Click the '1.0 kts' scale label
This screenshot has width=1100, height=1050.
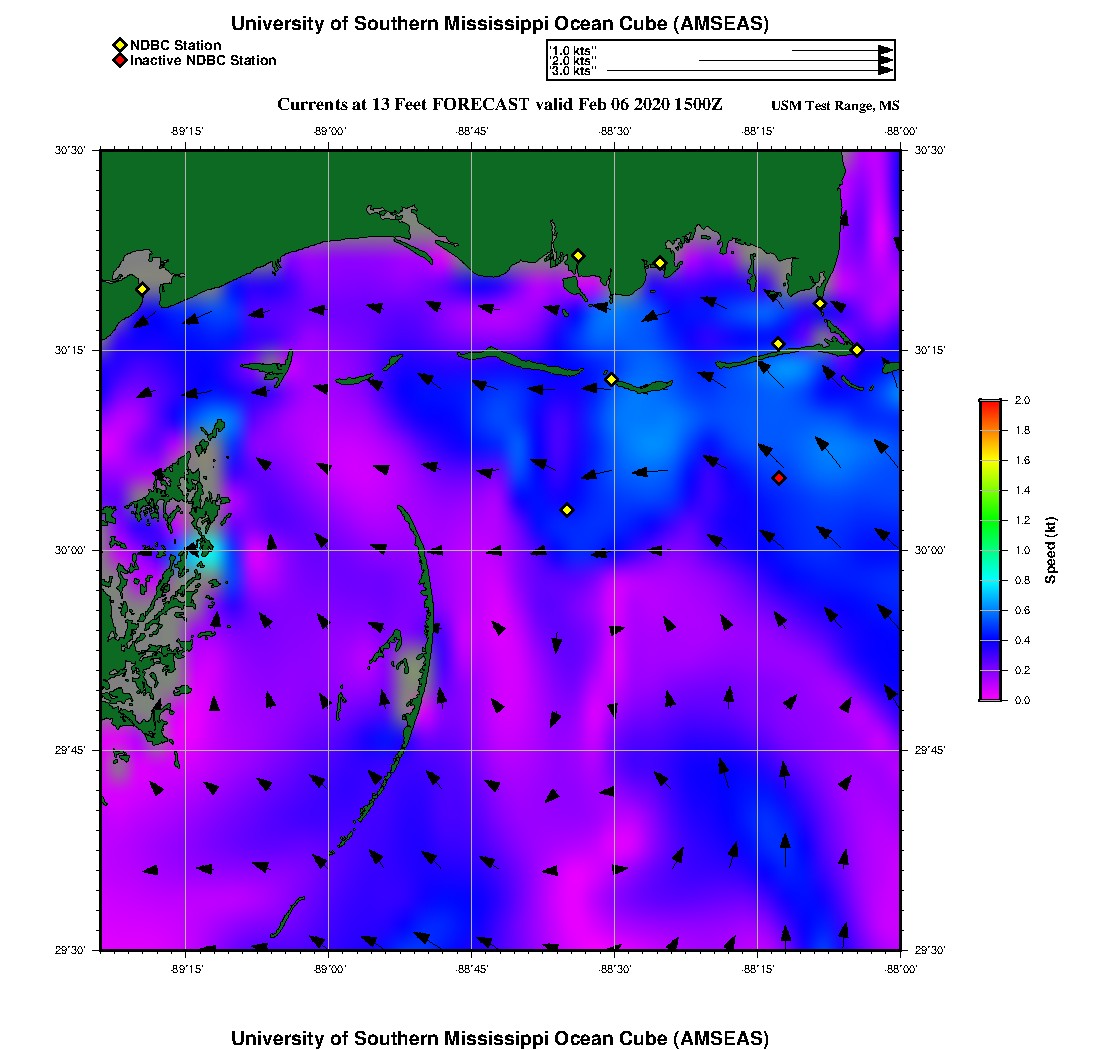tap(573, 51)
